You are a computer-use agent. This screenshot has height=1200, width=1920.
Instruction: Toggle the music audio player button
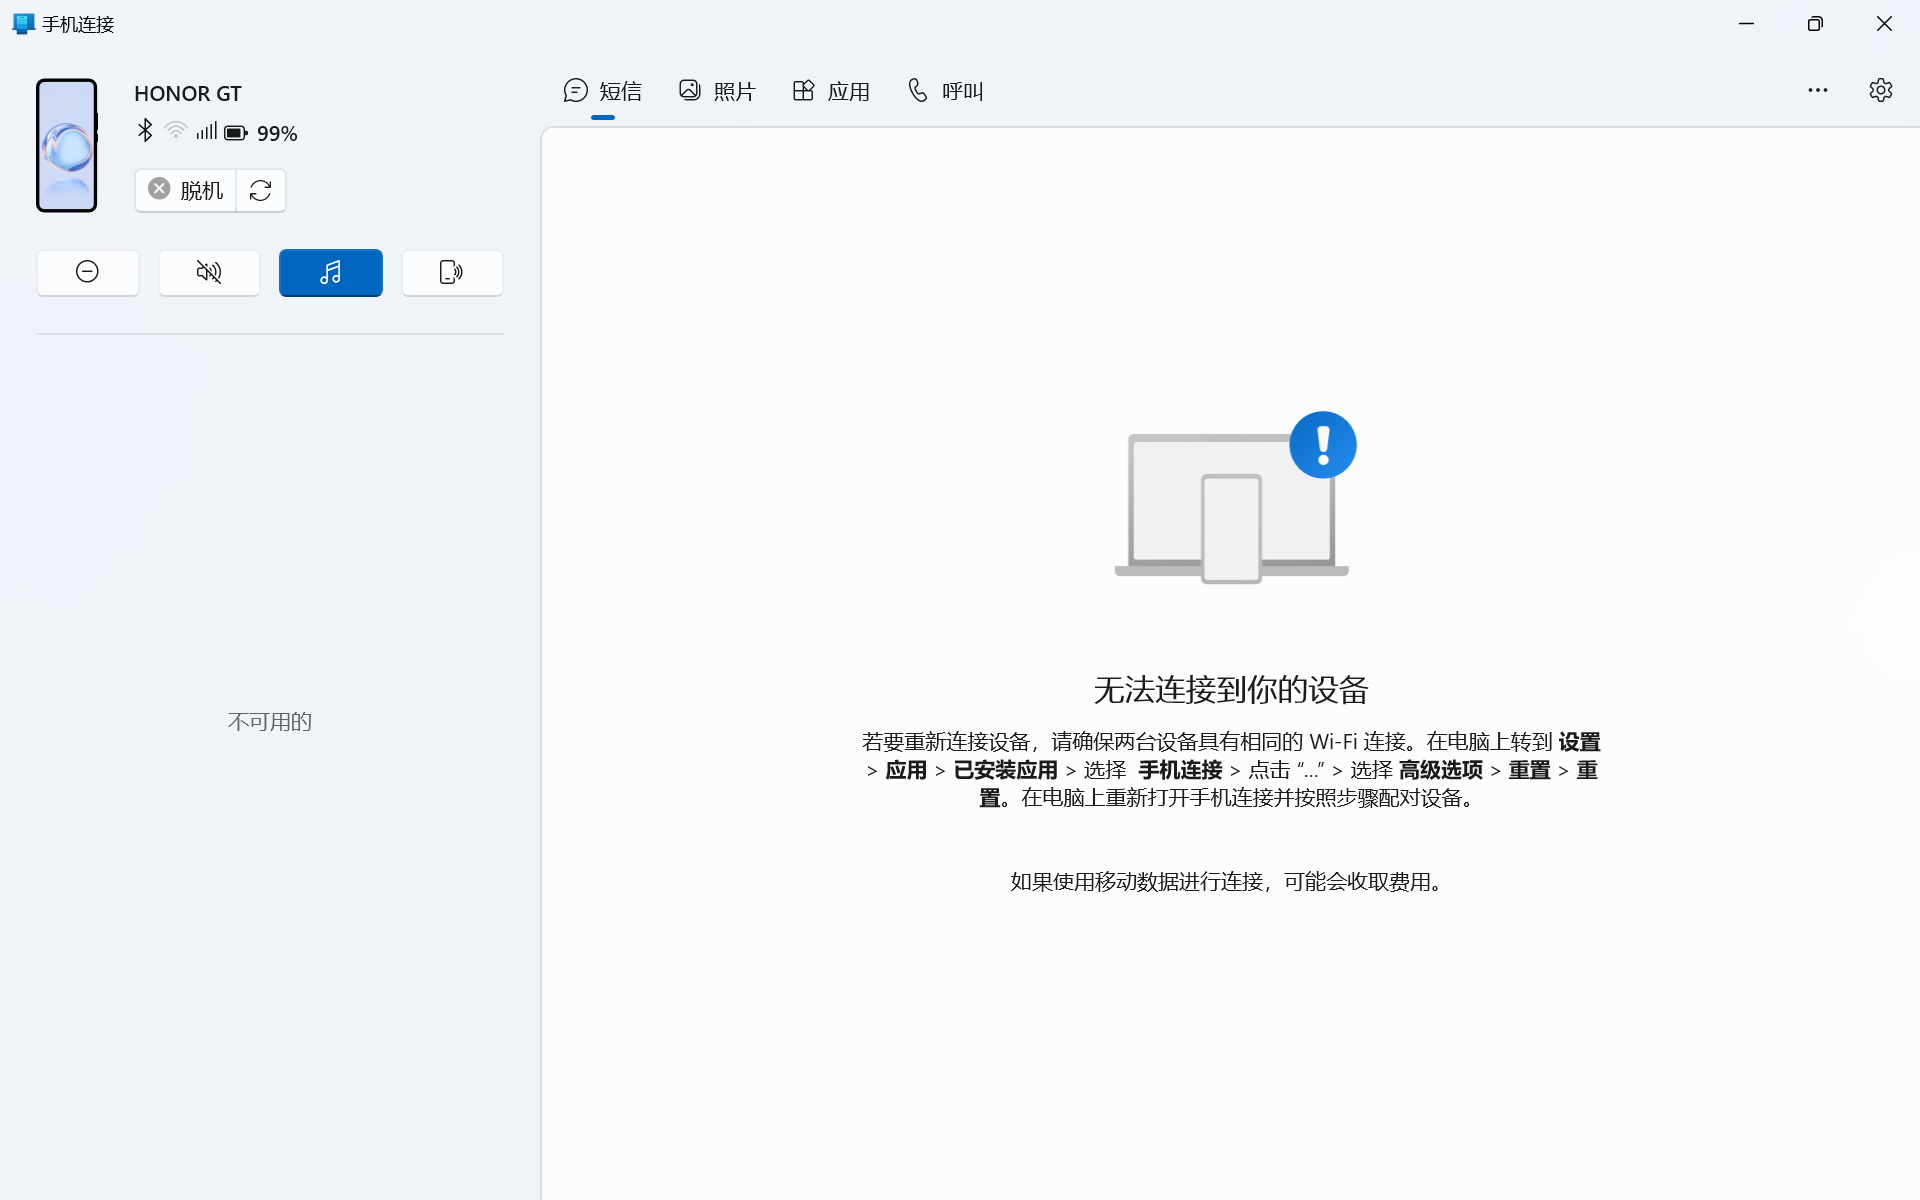(331, 272)
